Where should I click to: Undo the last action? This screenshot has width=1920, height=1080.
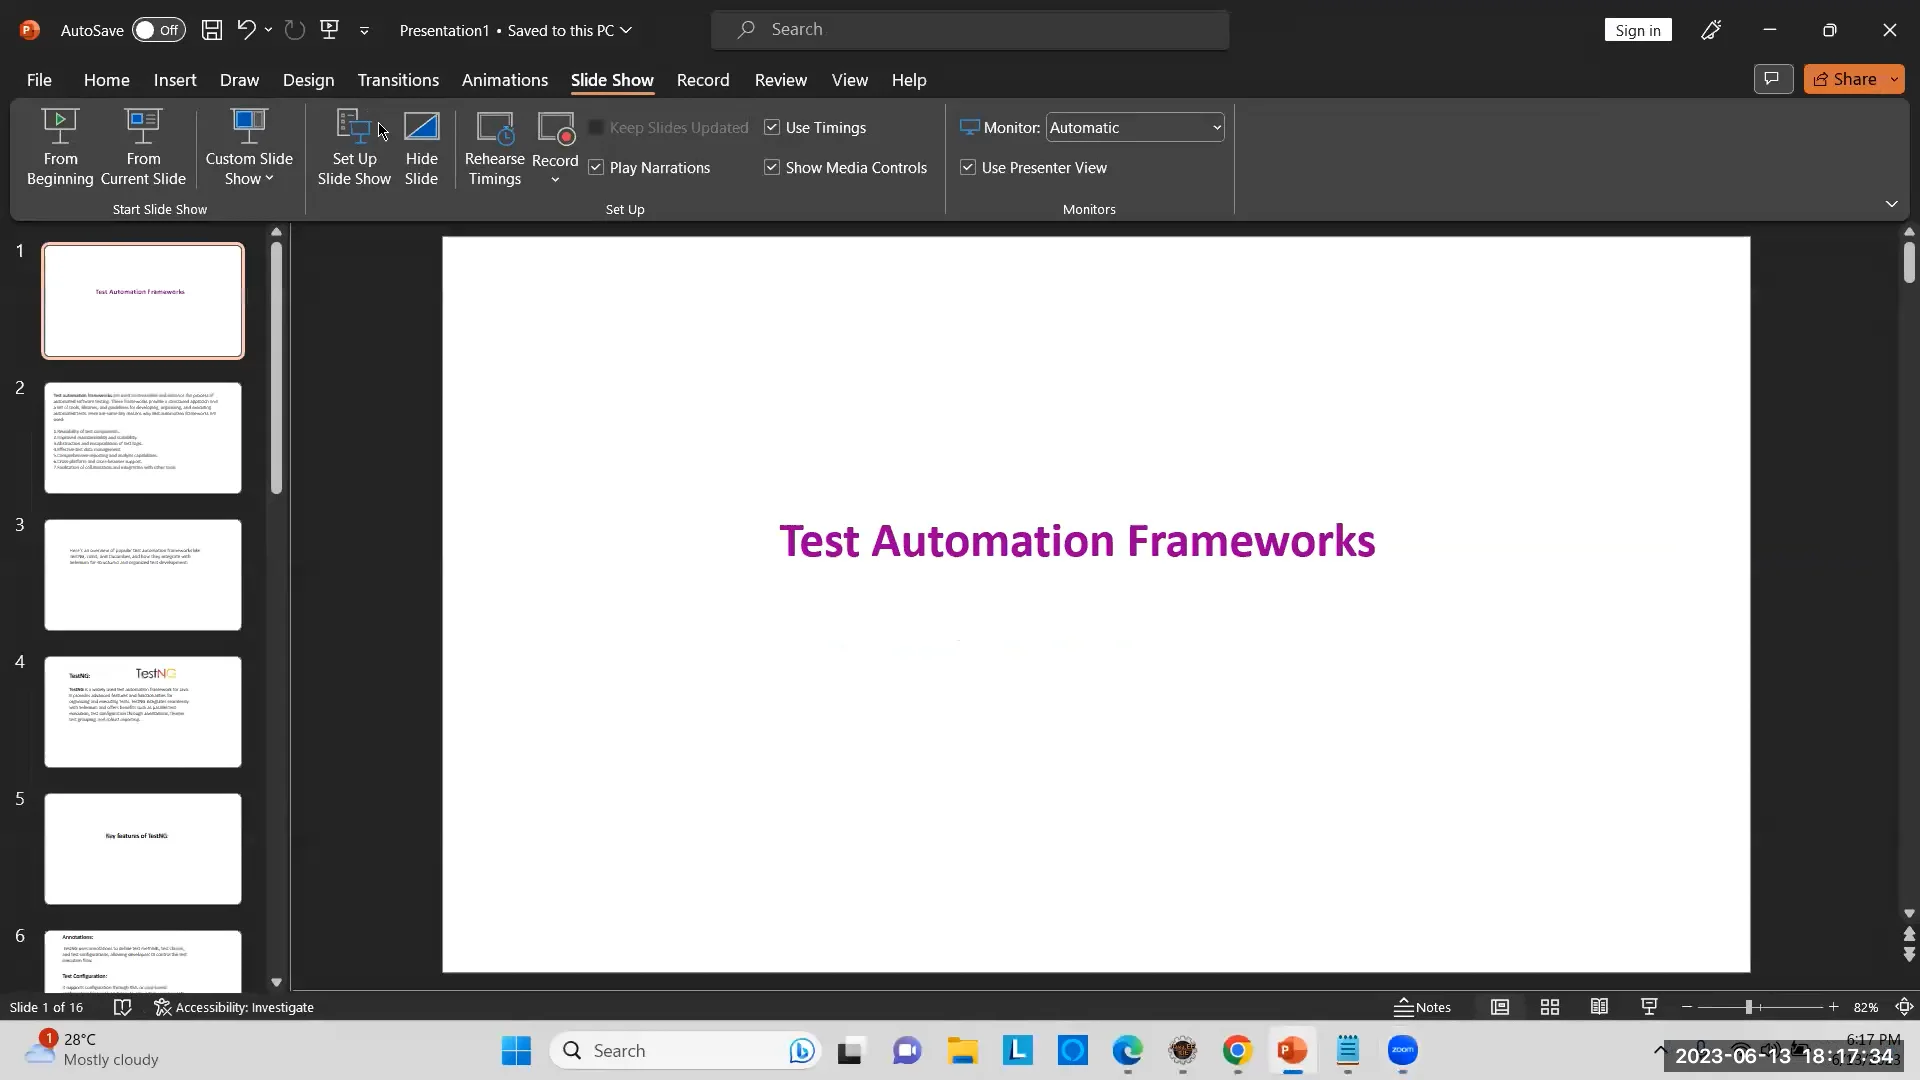coord(245,30)
